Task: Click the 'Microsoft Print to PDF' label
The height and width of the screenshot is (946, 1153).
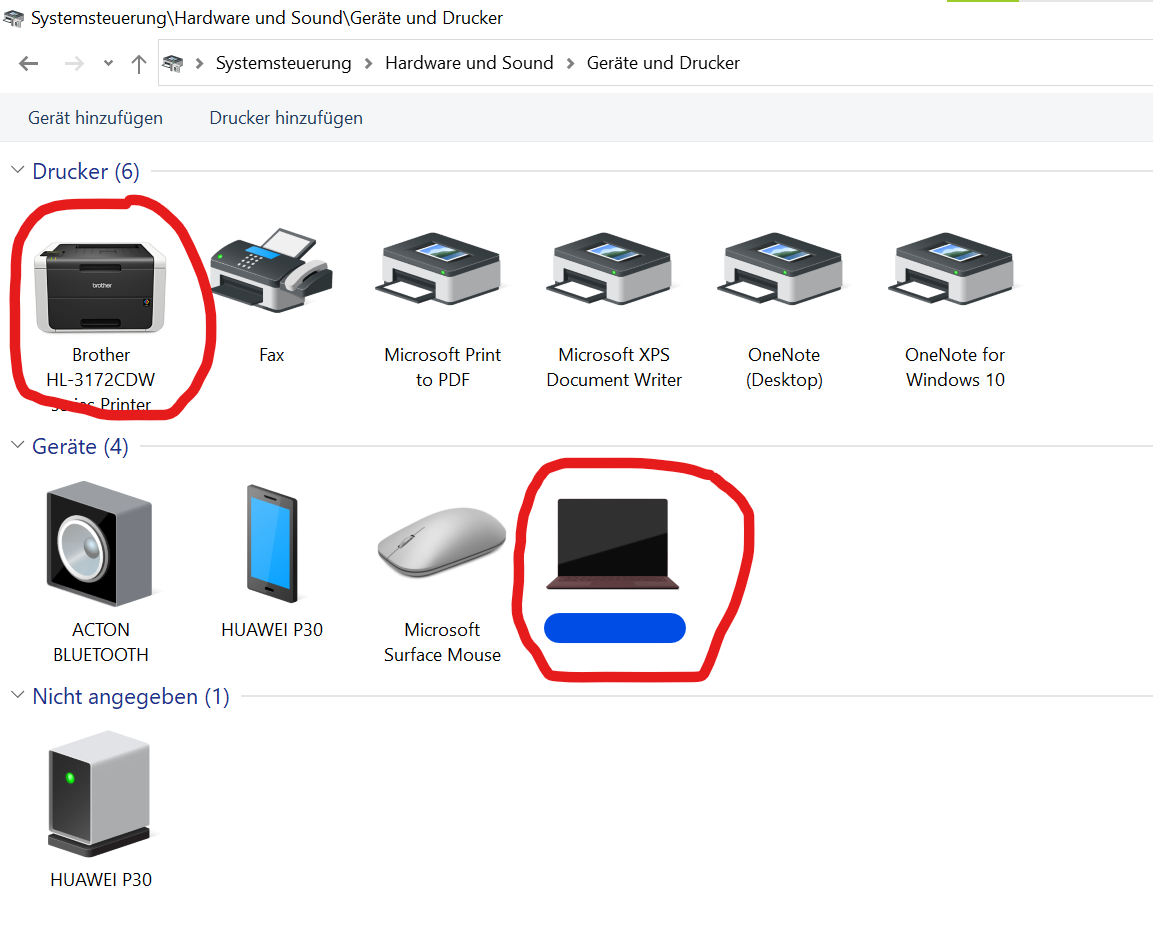Action: coord(442,367)
